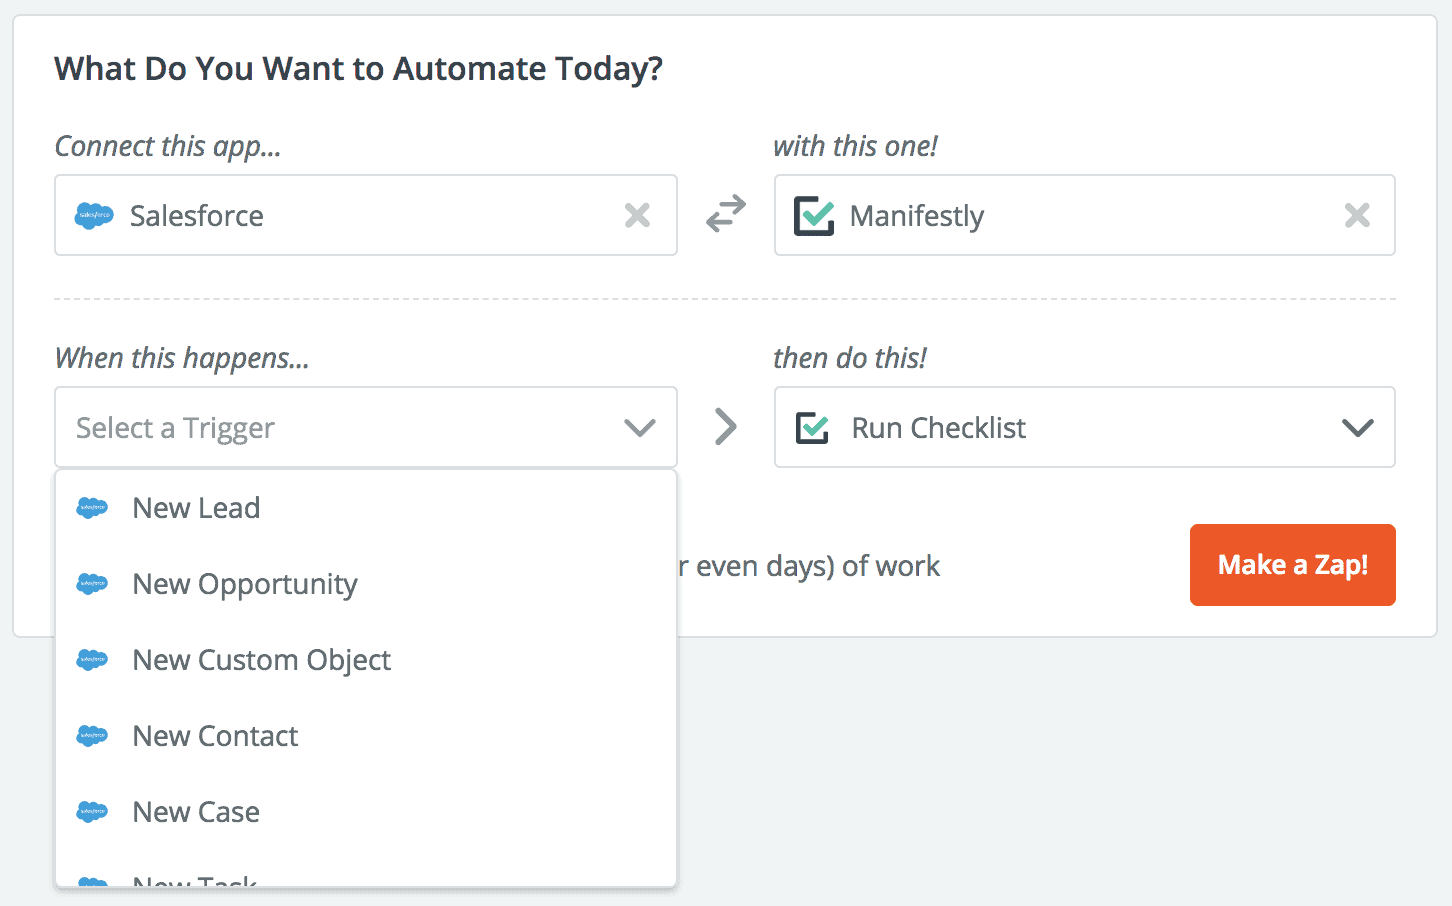Remove the Manifestly app selection

tap(1357, 215)
